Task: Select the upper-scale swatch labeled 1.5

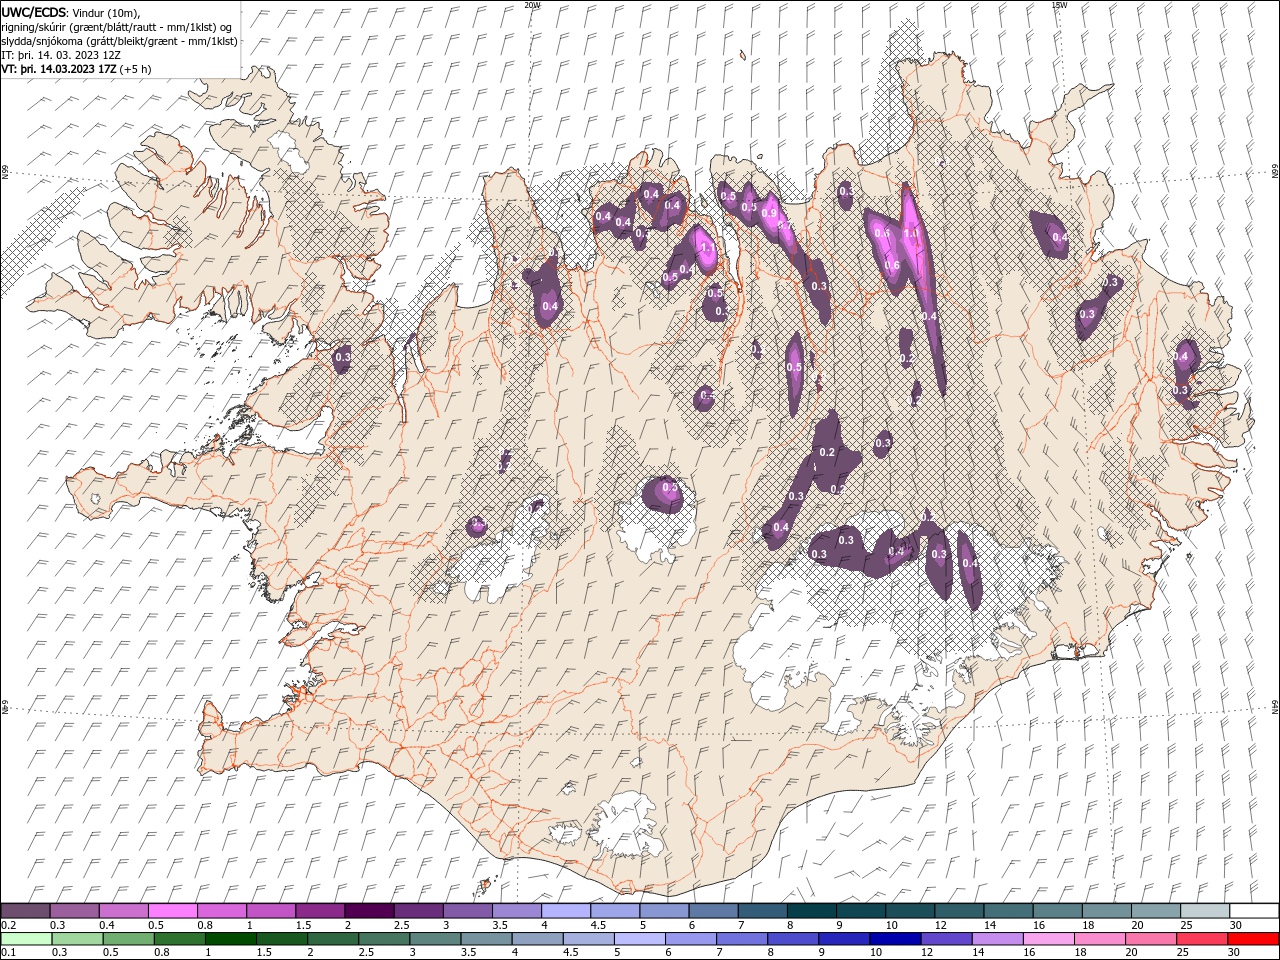Action: point(319,911)
